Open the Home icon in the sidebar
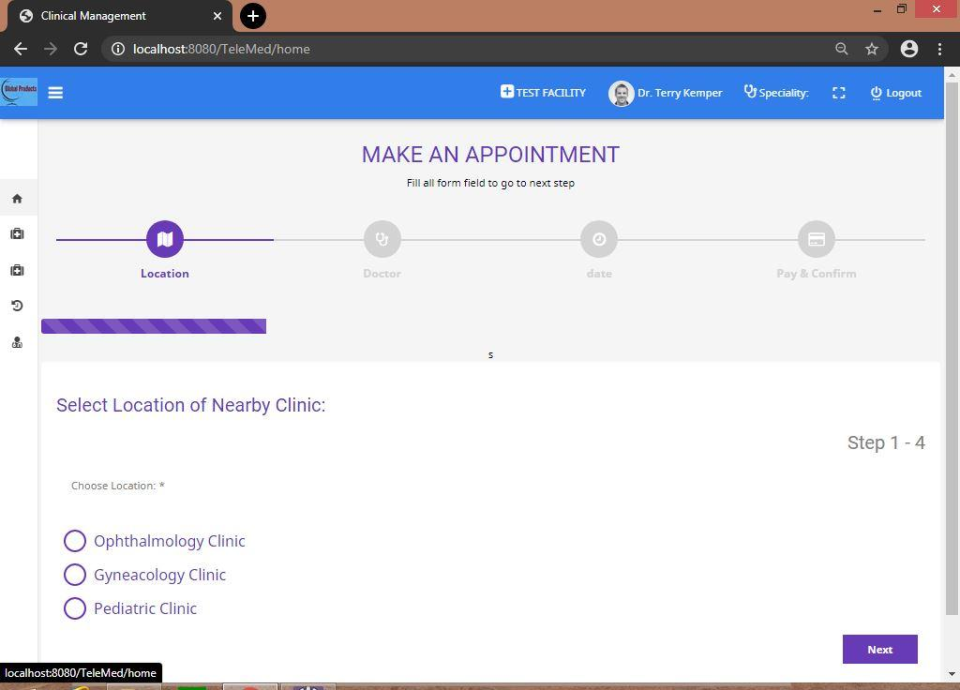Image resolution: width=960 pixels, height=690 pixels. [x=17, y=198]
